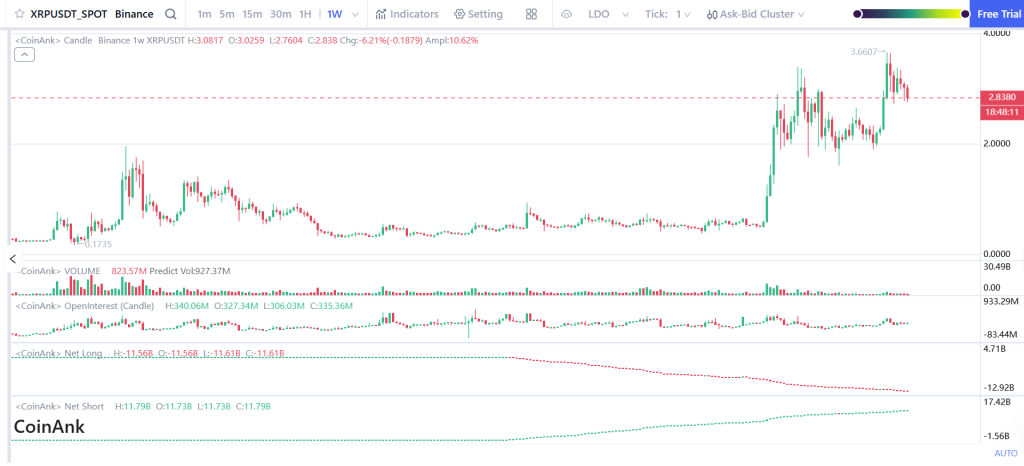Select the 5m timeframe
The image size is (1024, 466).
tap(227, 14)
